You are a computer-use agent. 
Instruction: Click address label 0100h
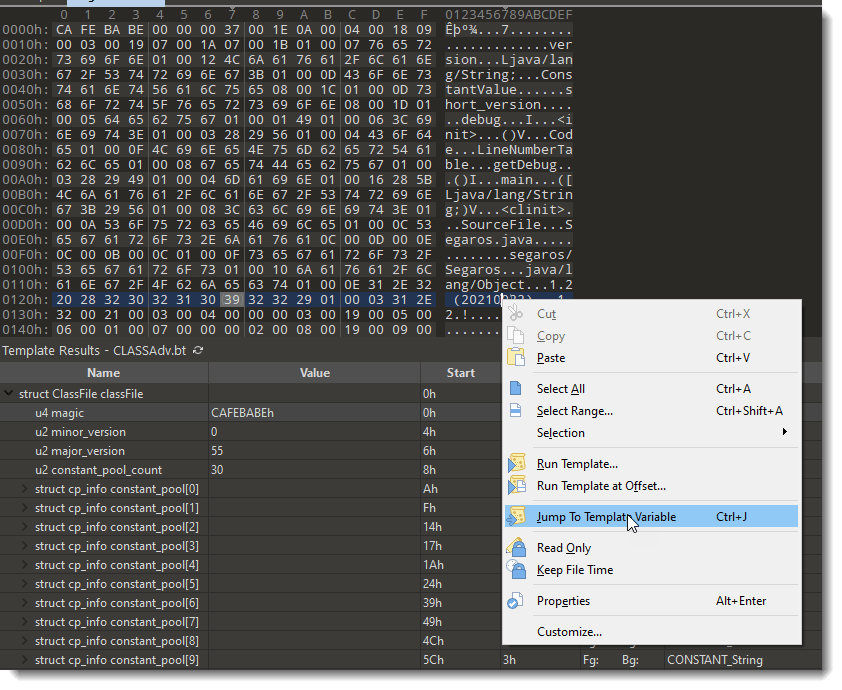pyautogui.click(x=25, y=270)
